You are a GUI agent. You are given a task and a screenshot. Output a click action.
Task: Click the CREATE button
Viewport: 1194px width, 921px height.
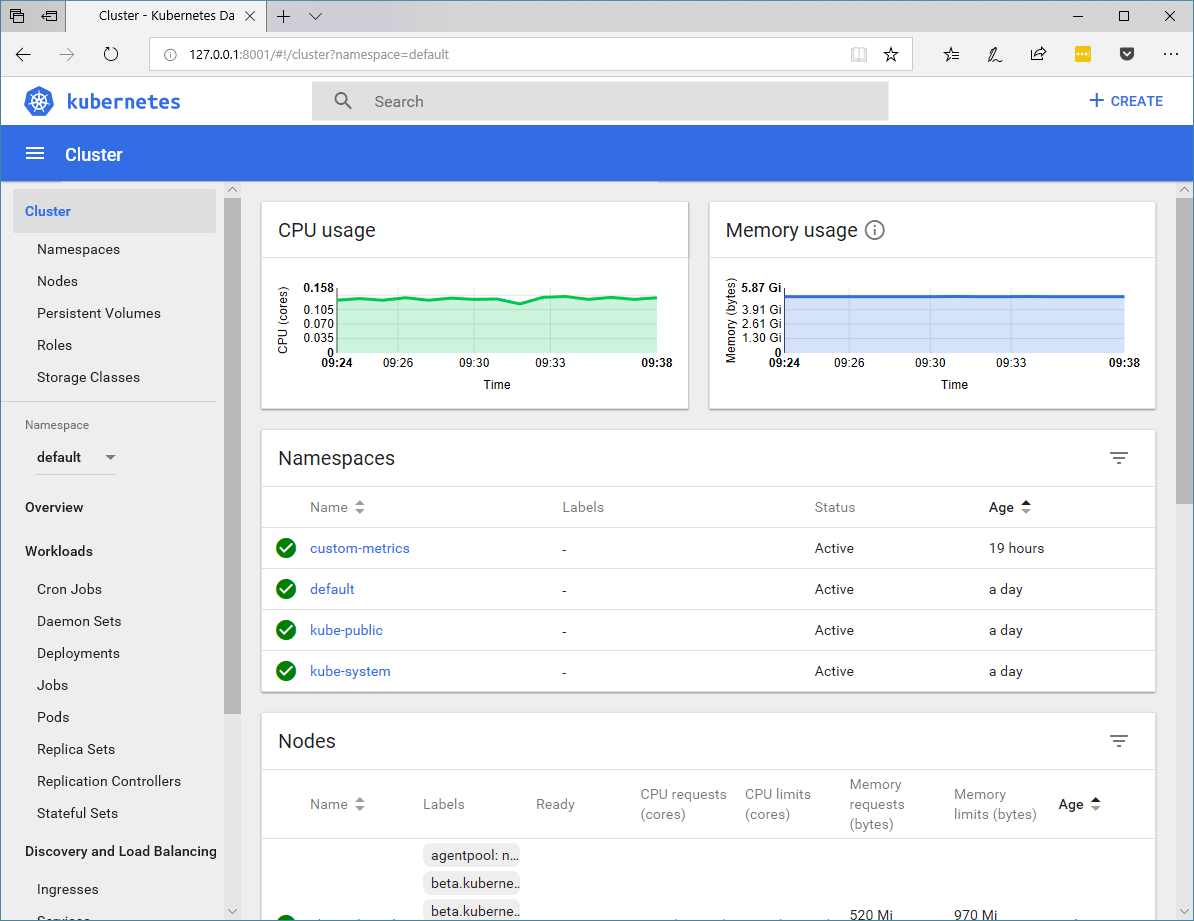pyautogui.click(x=1125, y=100)
